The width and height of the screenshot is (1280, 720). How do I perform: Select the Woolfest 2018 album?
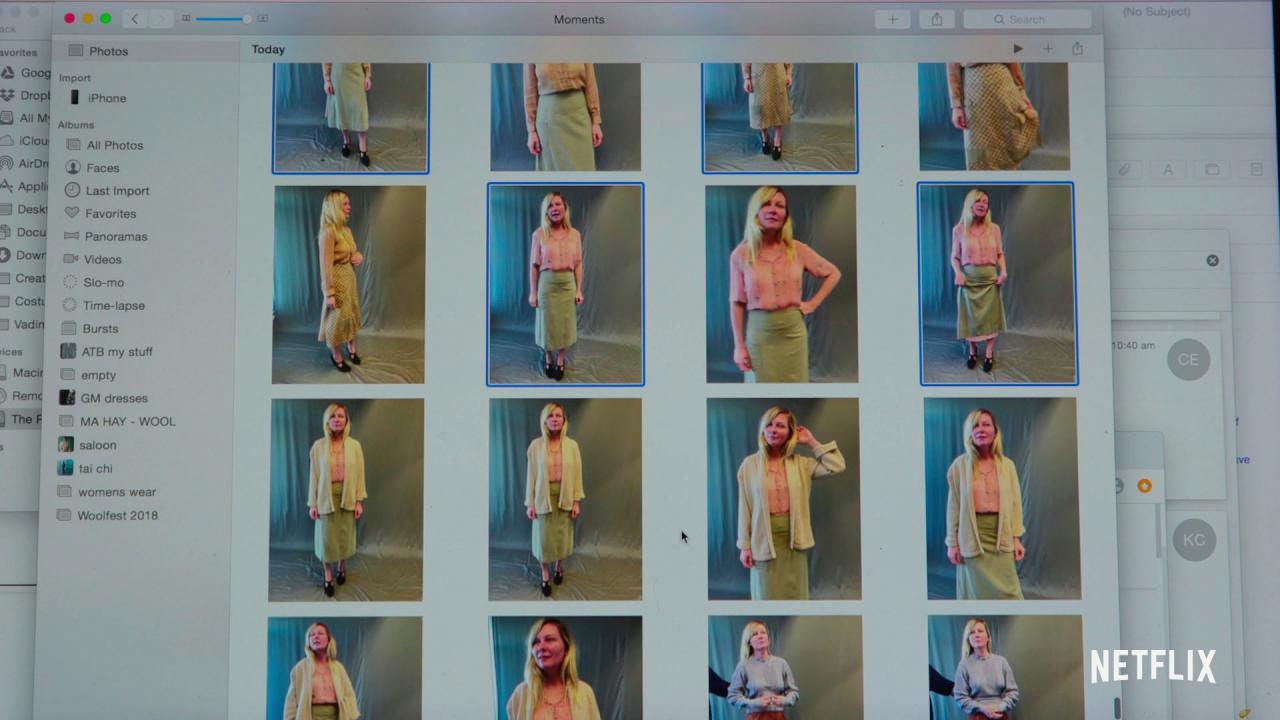(x=117, y=516)
